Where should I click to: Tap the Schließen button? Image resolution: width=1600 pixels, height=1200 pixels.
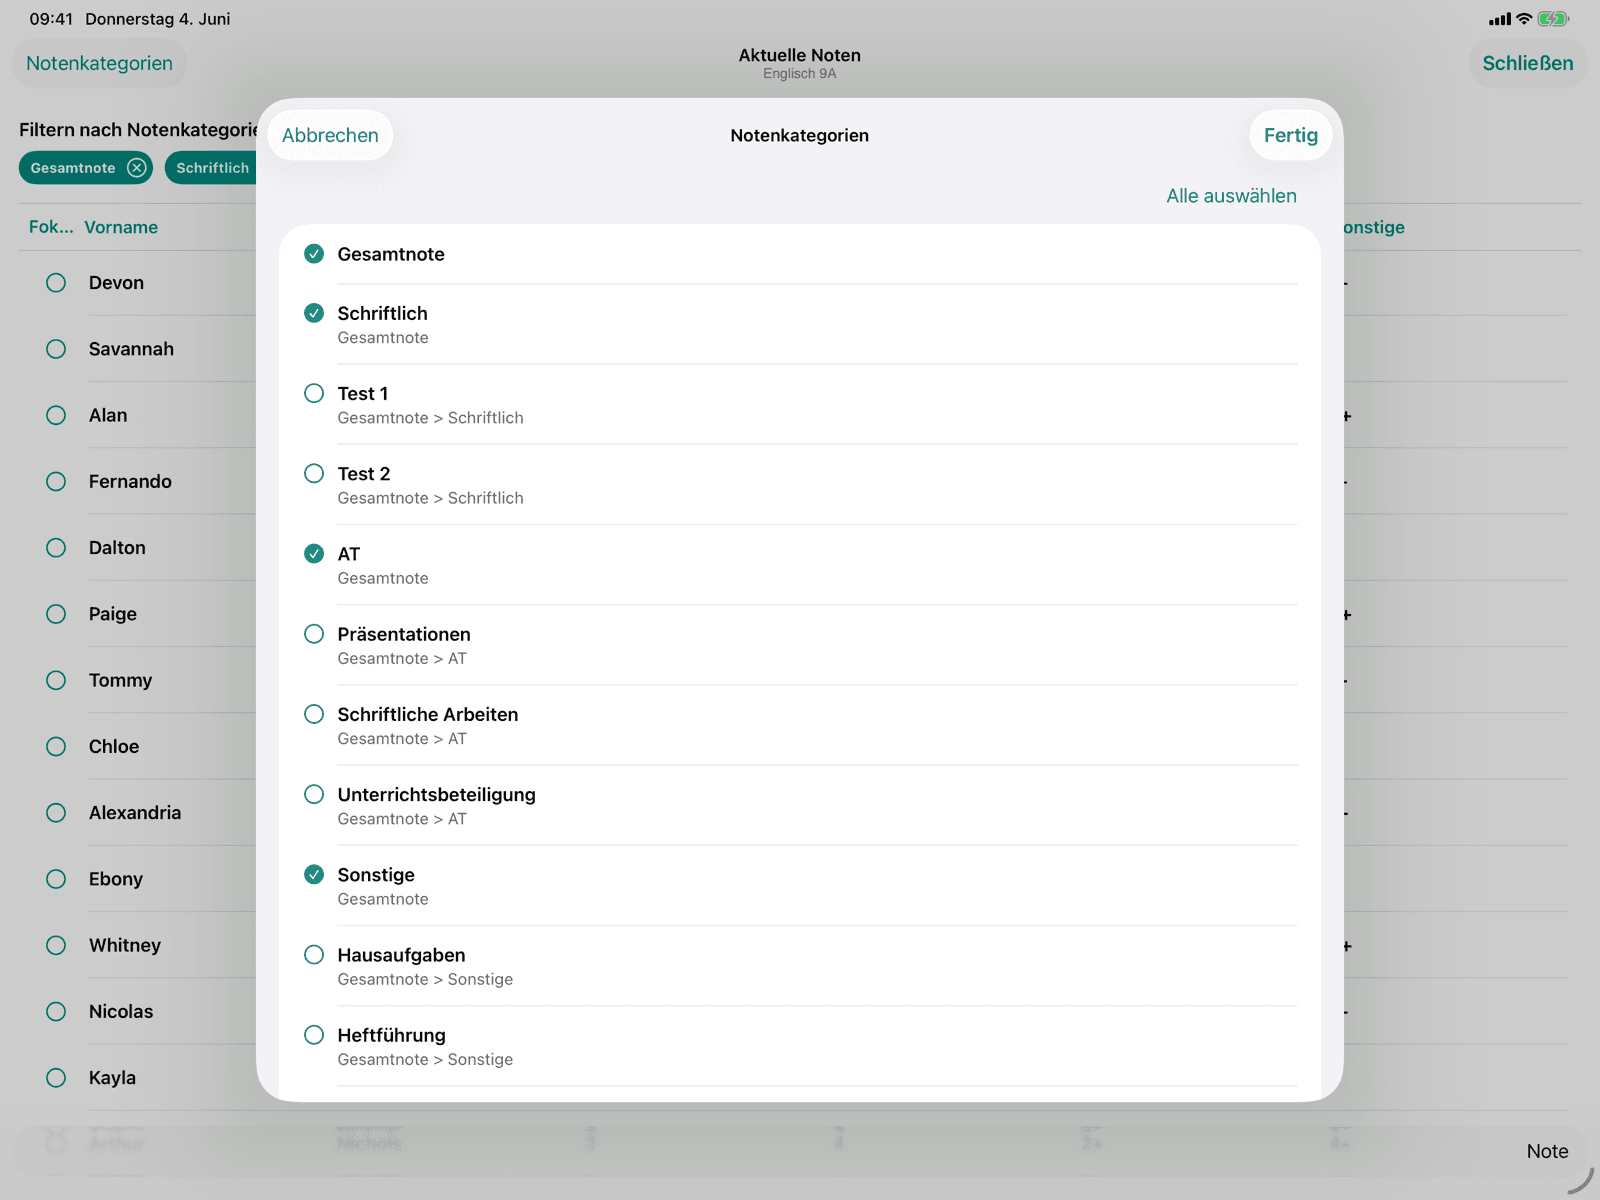pos(1527,63)
